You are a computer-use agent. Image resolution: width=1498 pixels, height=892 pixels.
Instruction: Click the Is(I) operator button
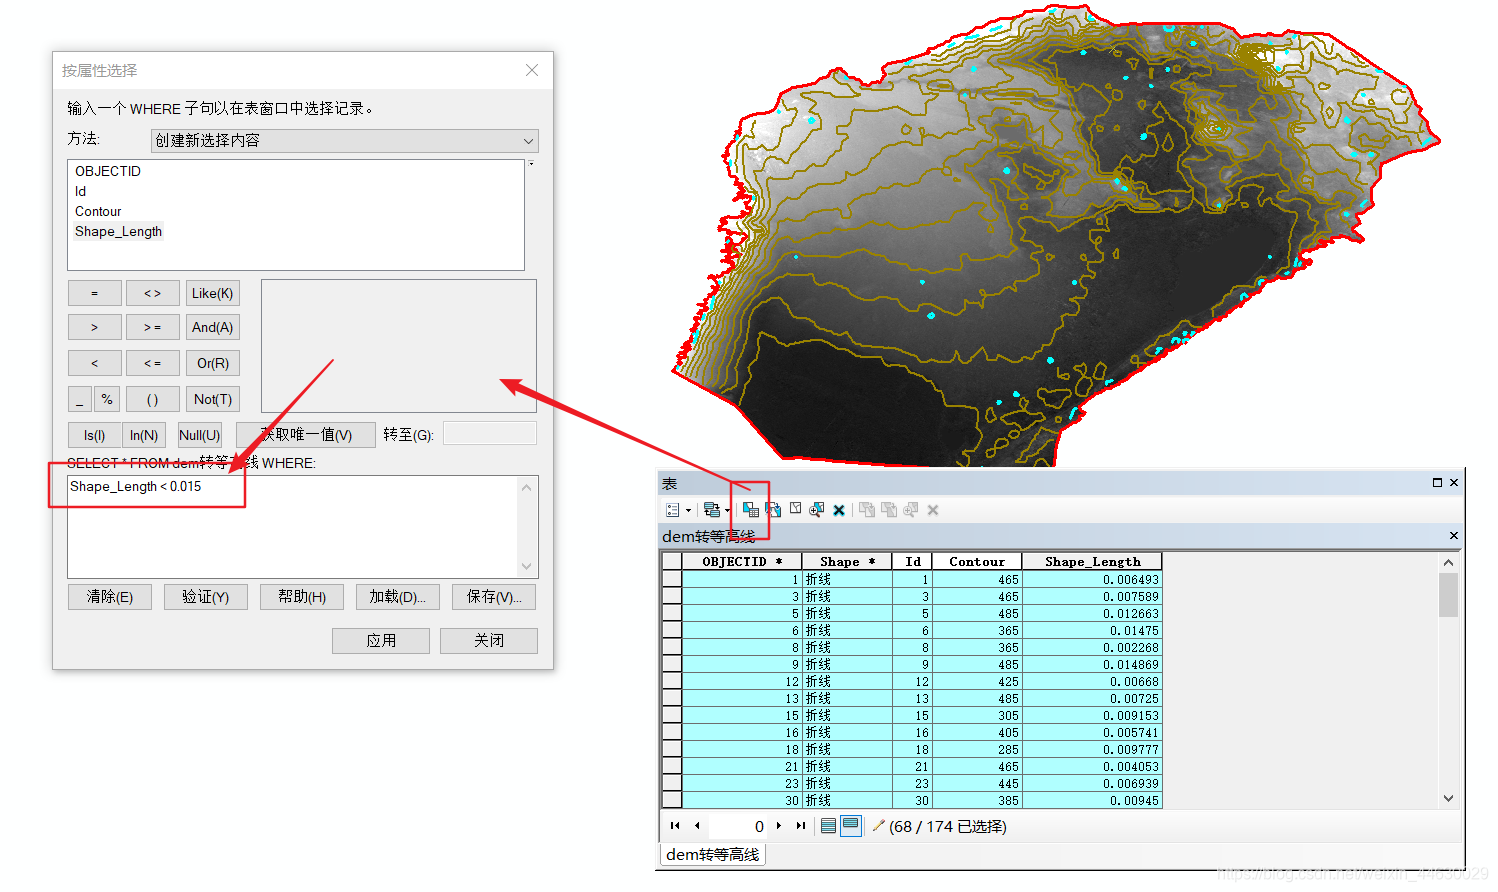(x=95, y=435)
